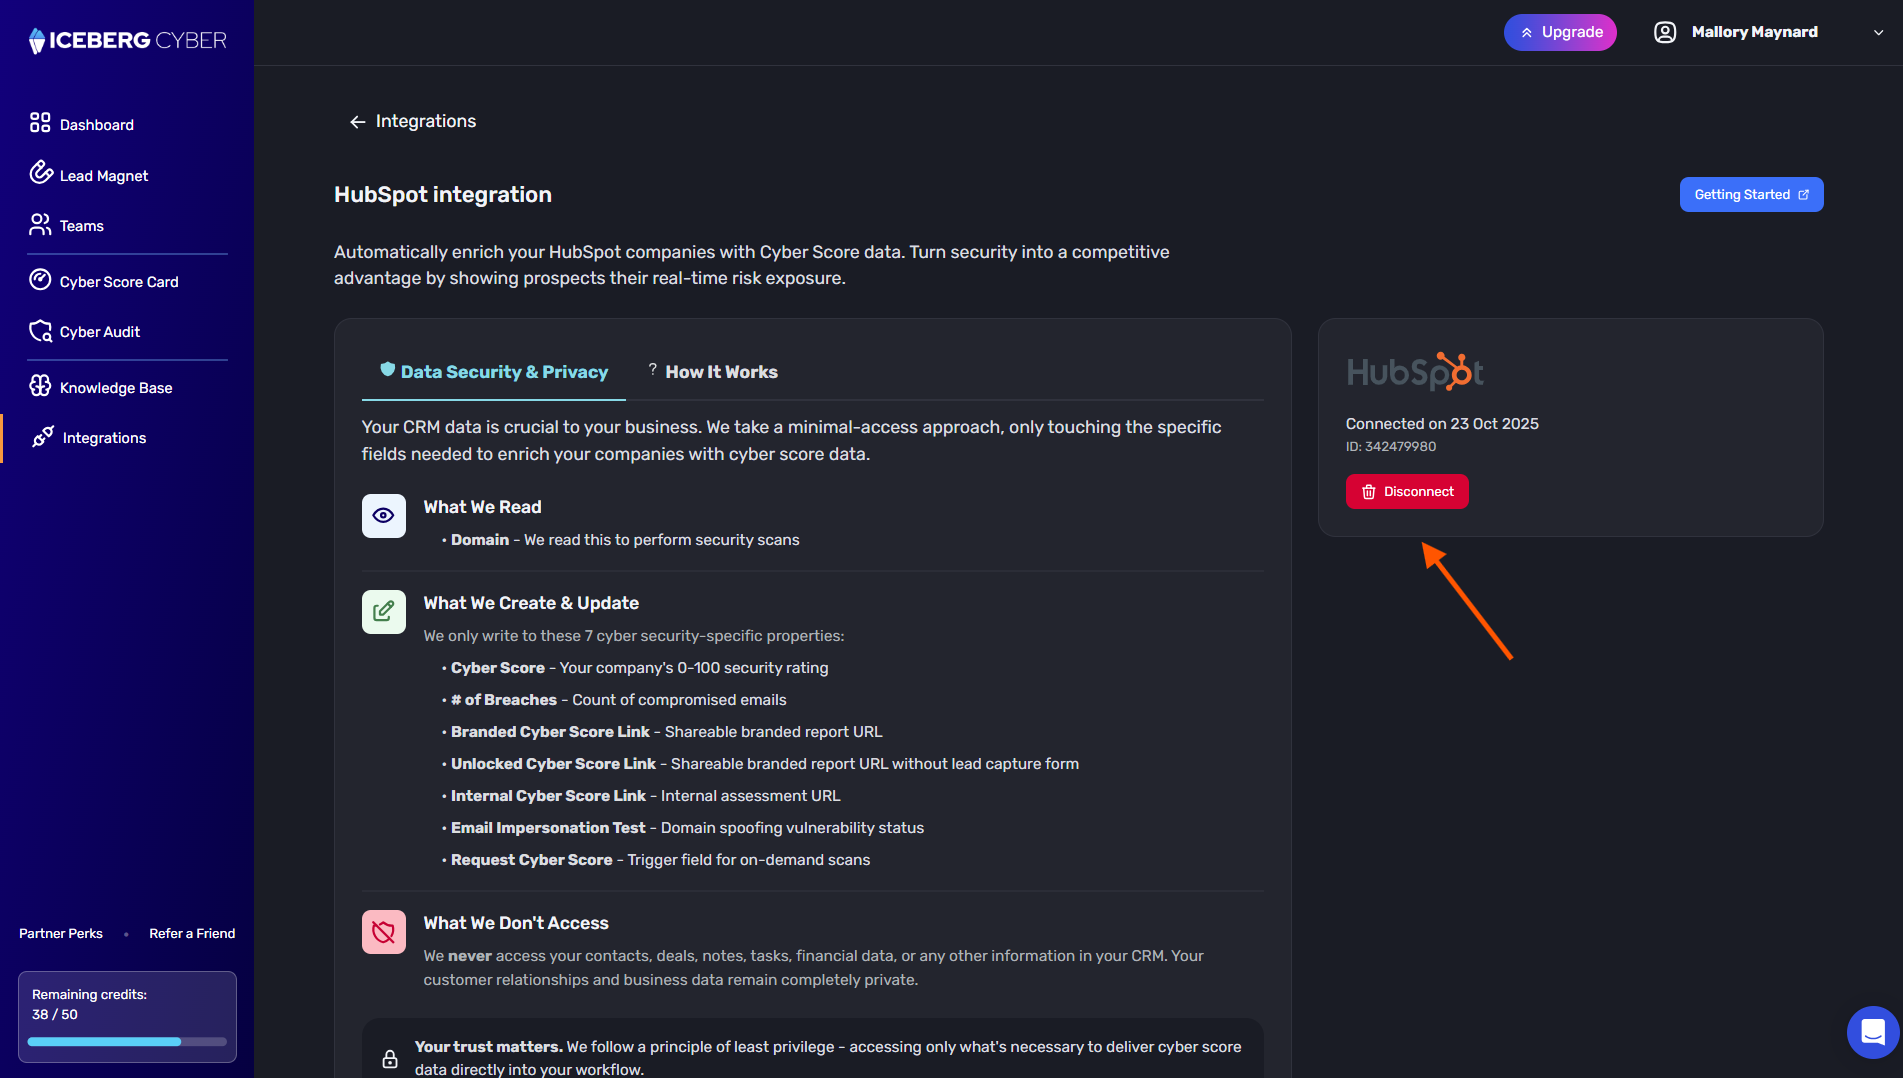This screenshot has width=1903, height=1078.
Task: Click the shield icon on privacy tab
Action: (388, 369)
